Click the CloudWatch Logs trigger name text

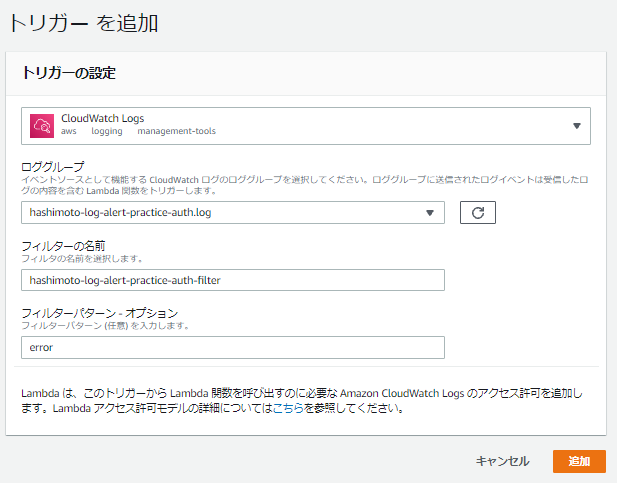pyautogui.click(x=102, y=118)
